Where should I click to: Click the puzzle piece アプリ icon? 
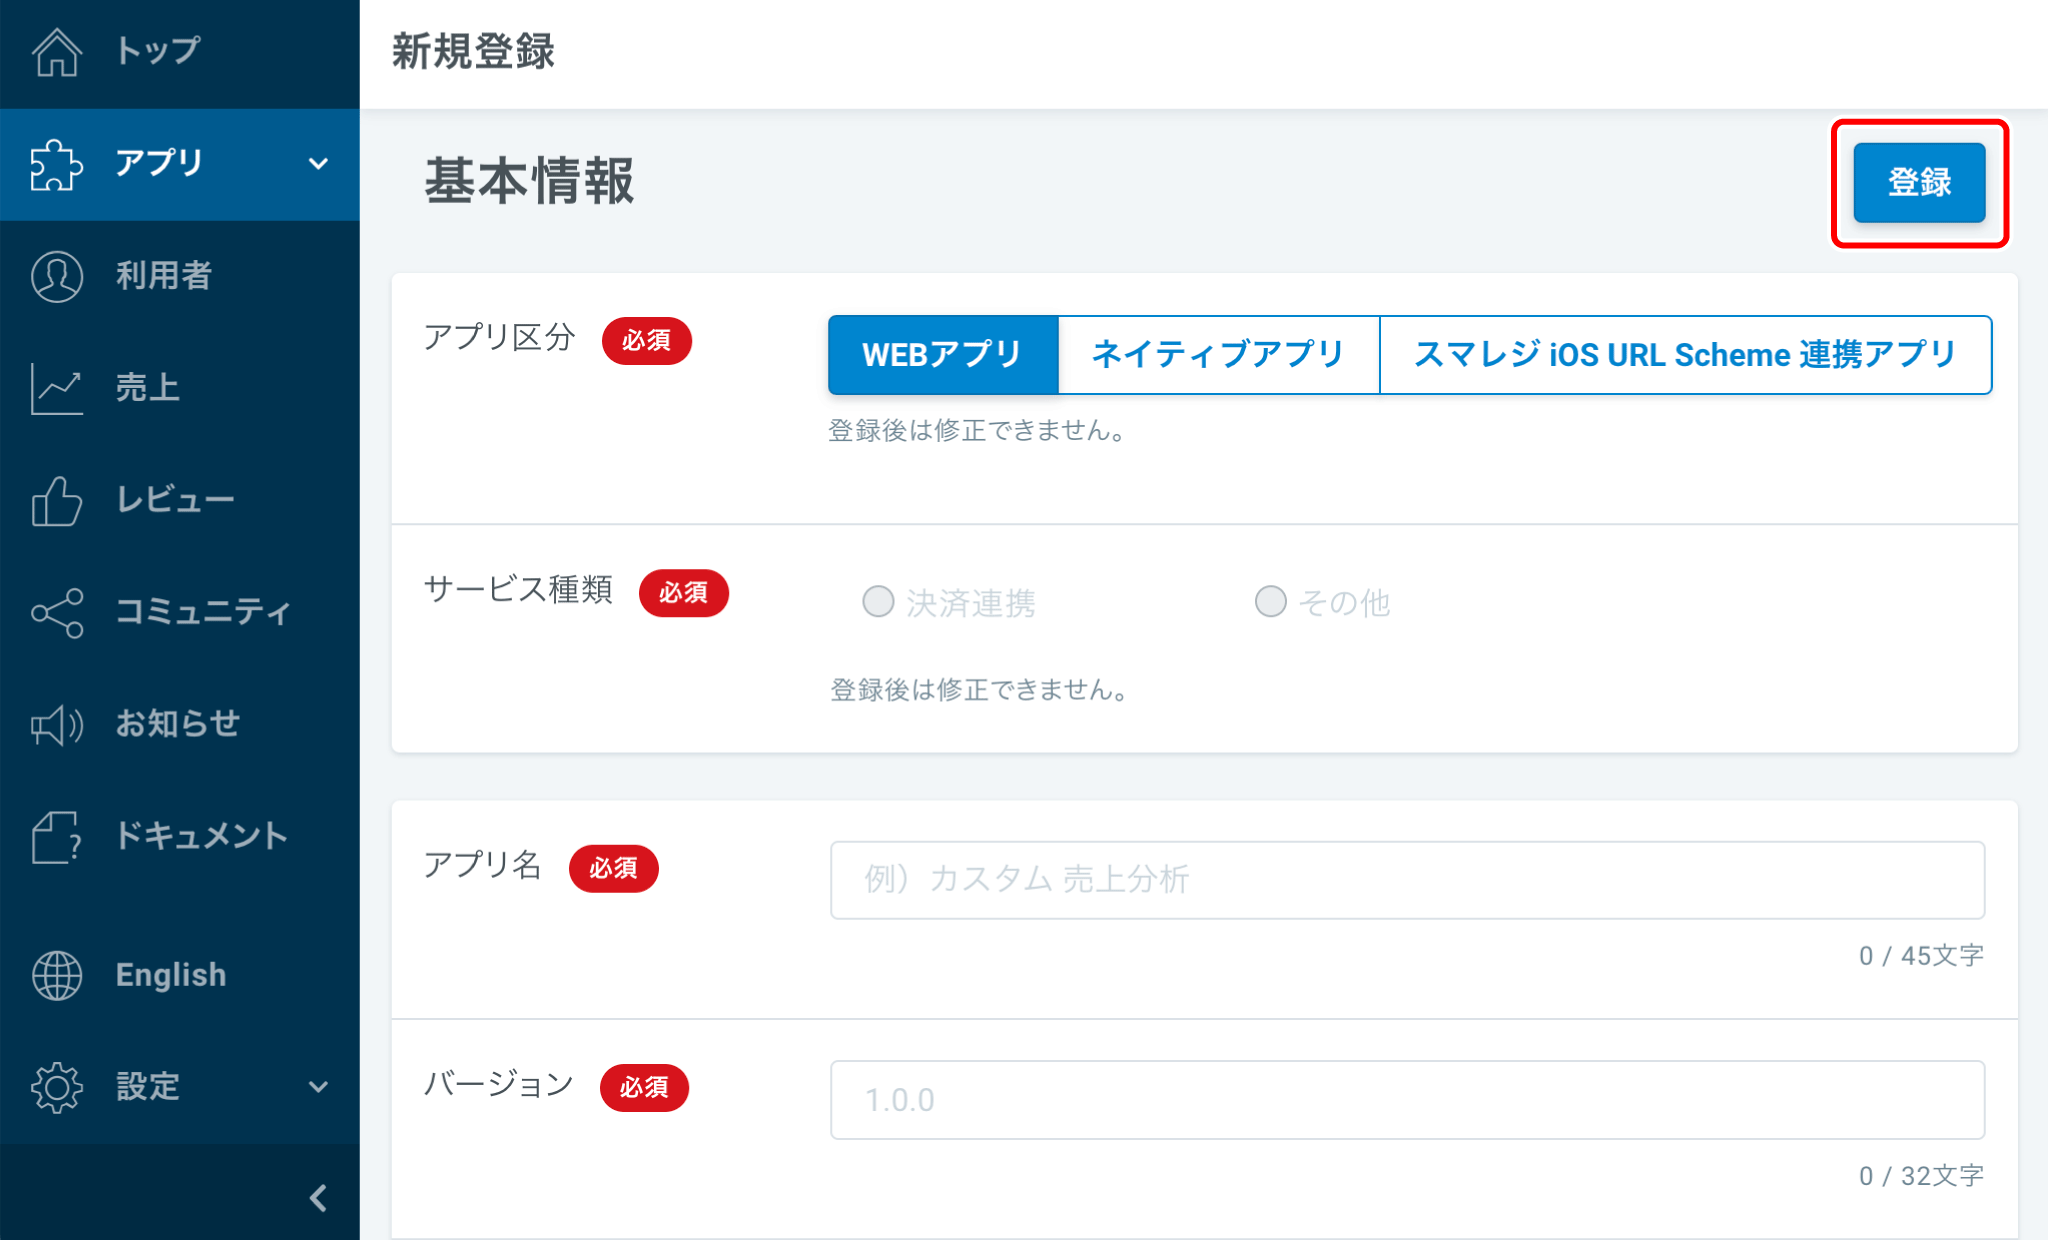coord(57,164)
